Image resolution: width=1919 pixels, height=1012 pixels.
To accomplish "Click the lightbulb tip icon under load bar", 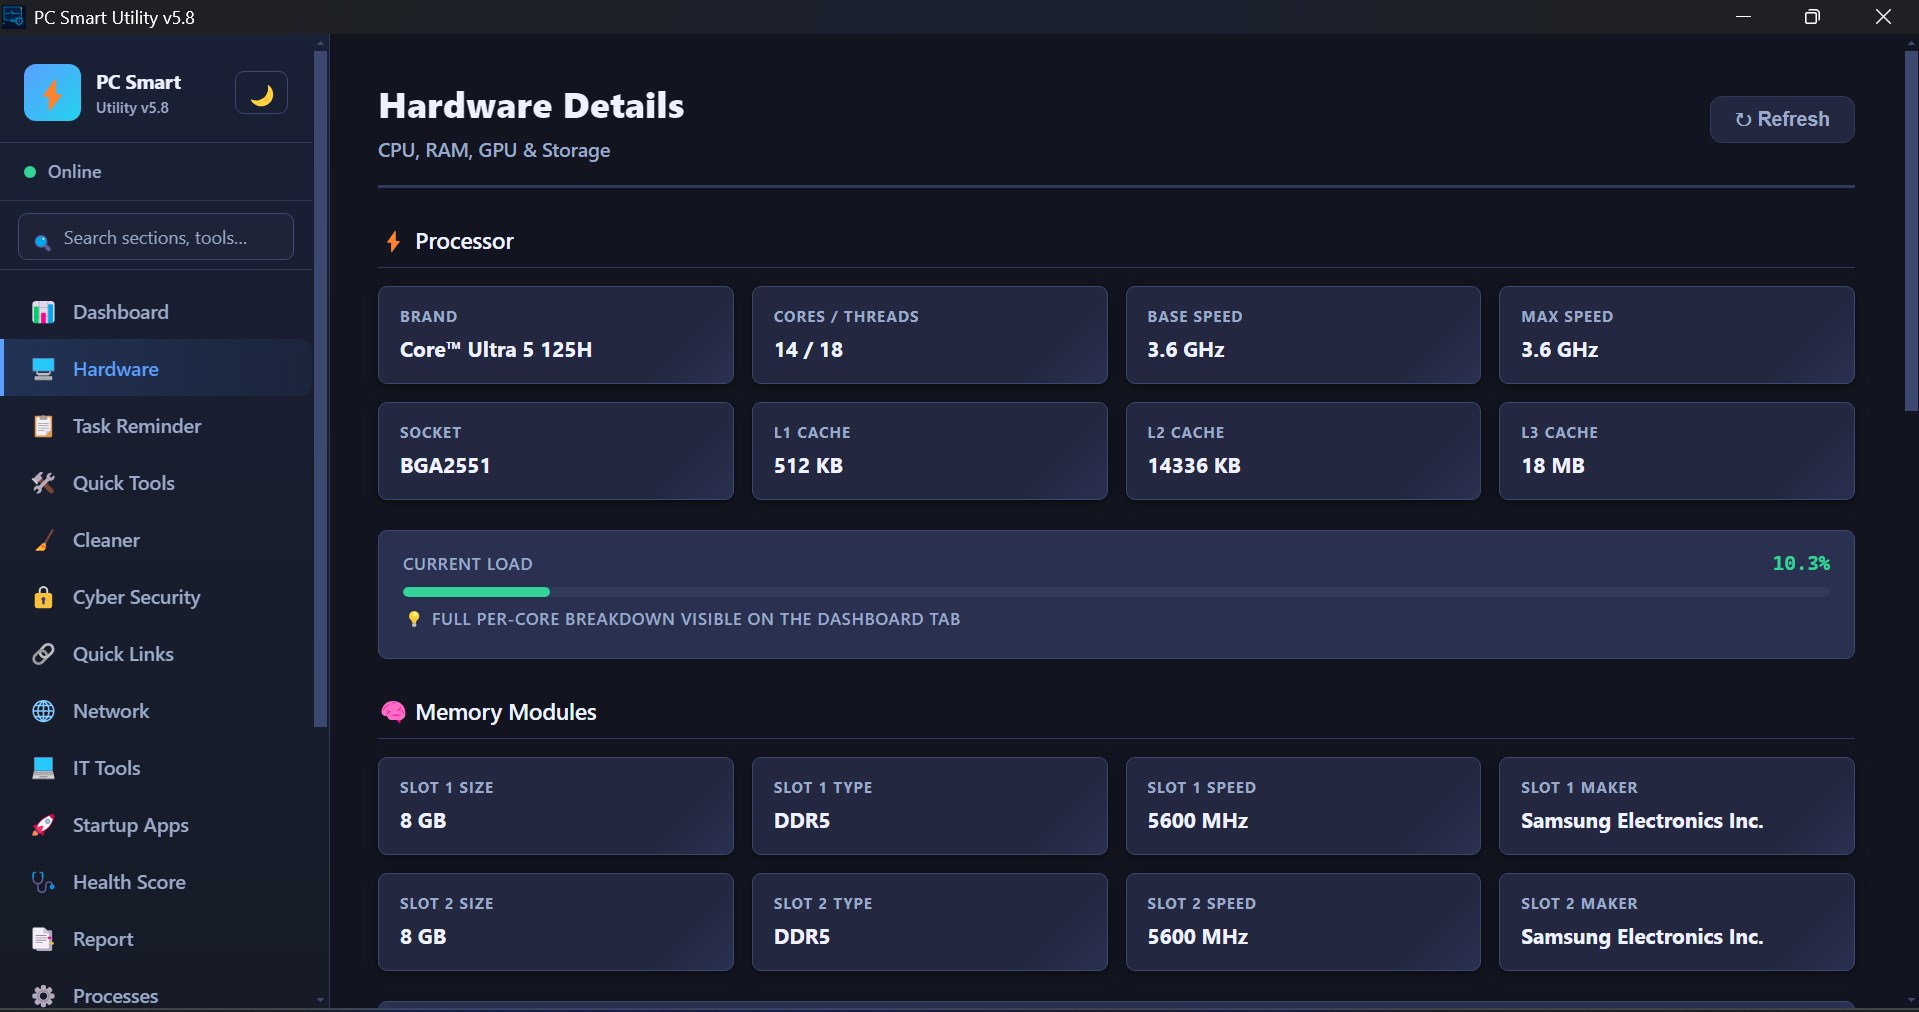I will (414, 620).
